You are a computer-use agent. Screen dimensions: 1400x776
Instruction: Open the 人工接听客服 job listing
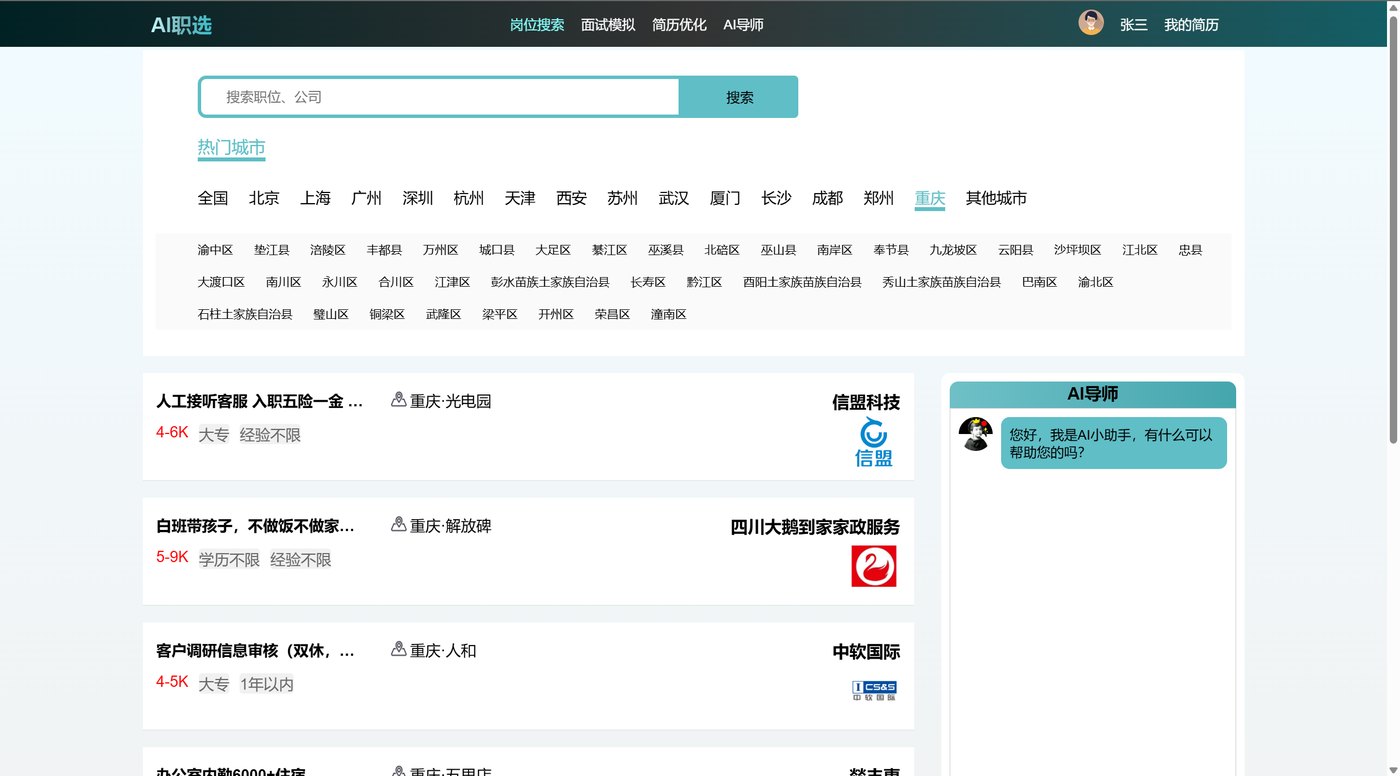(260, 401)
